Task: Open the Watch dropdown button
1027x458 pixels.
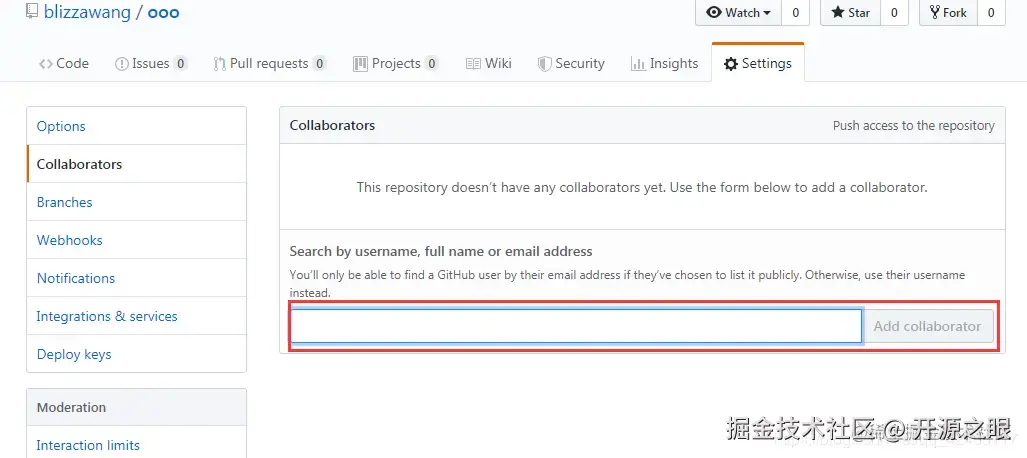Action: [x=739, y=12]
